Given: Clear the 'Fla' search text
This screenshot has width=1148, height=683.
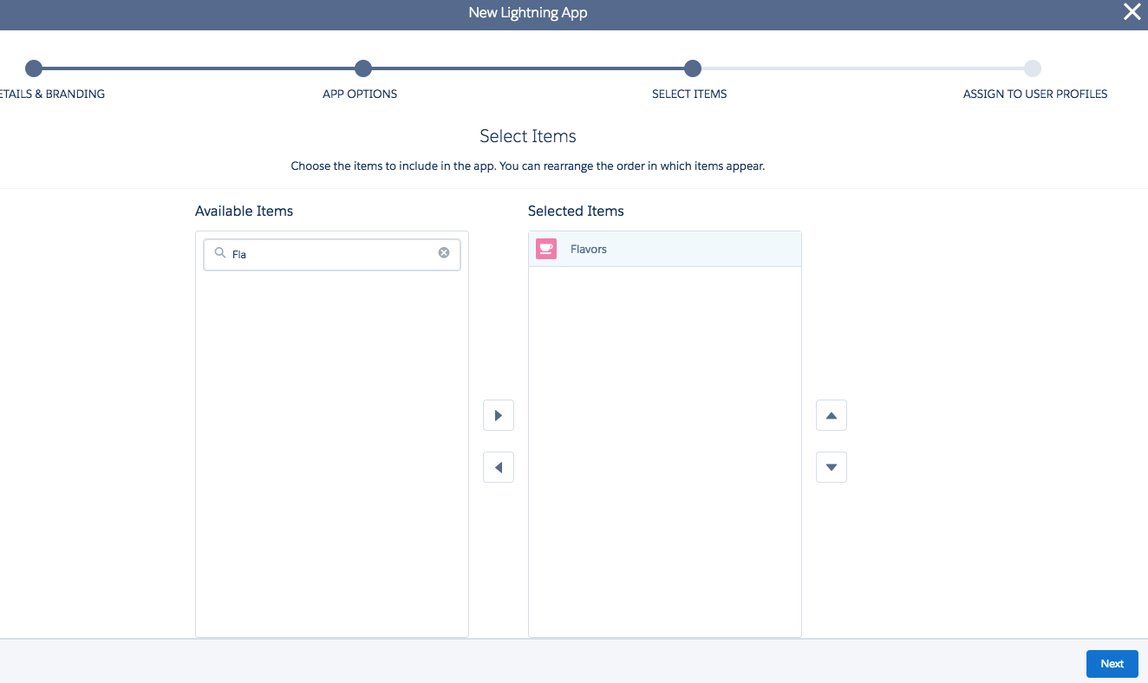Looking at the screenshot, I should [444, 253].
